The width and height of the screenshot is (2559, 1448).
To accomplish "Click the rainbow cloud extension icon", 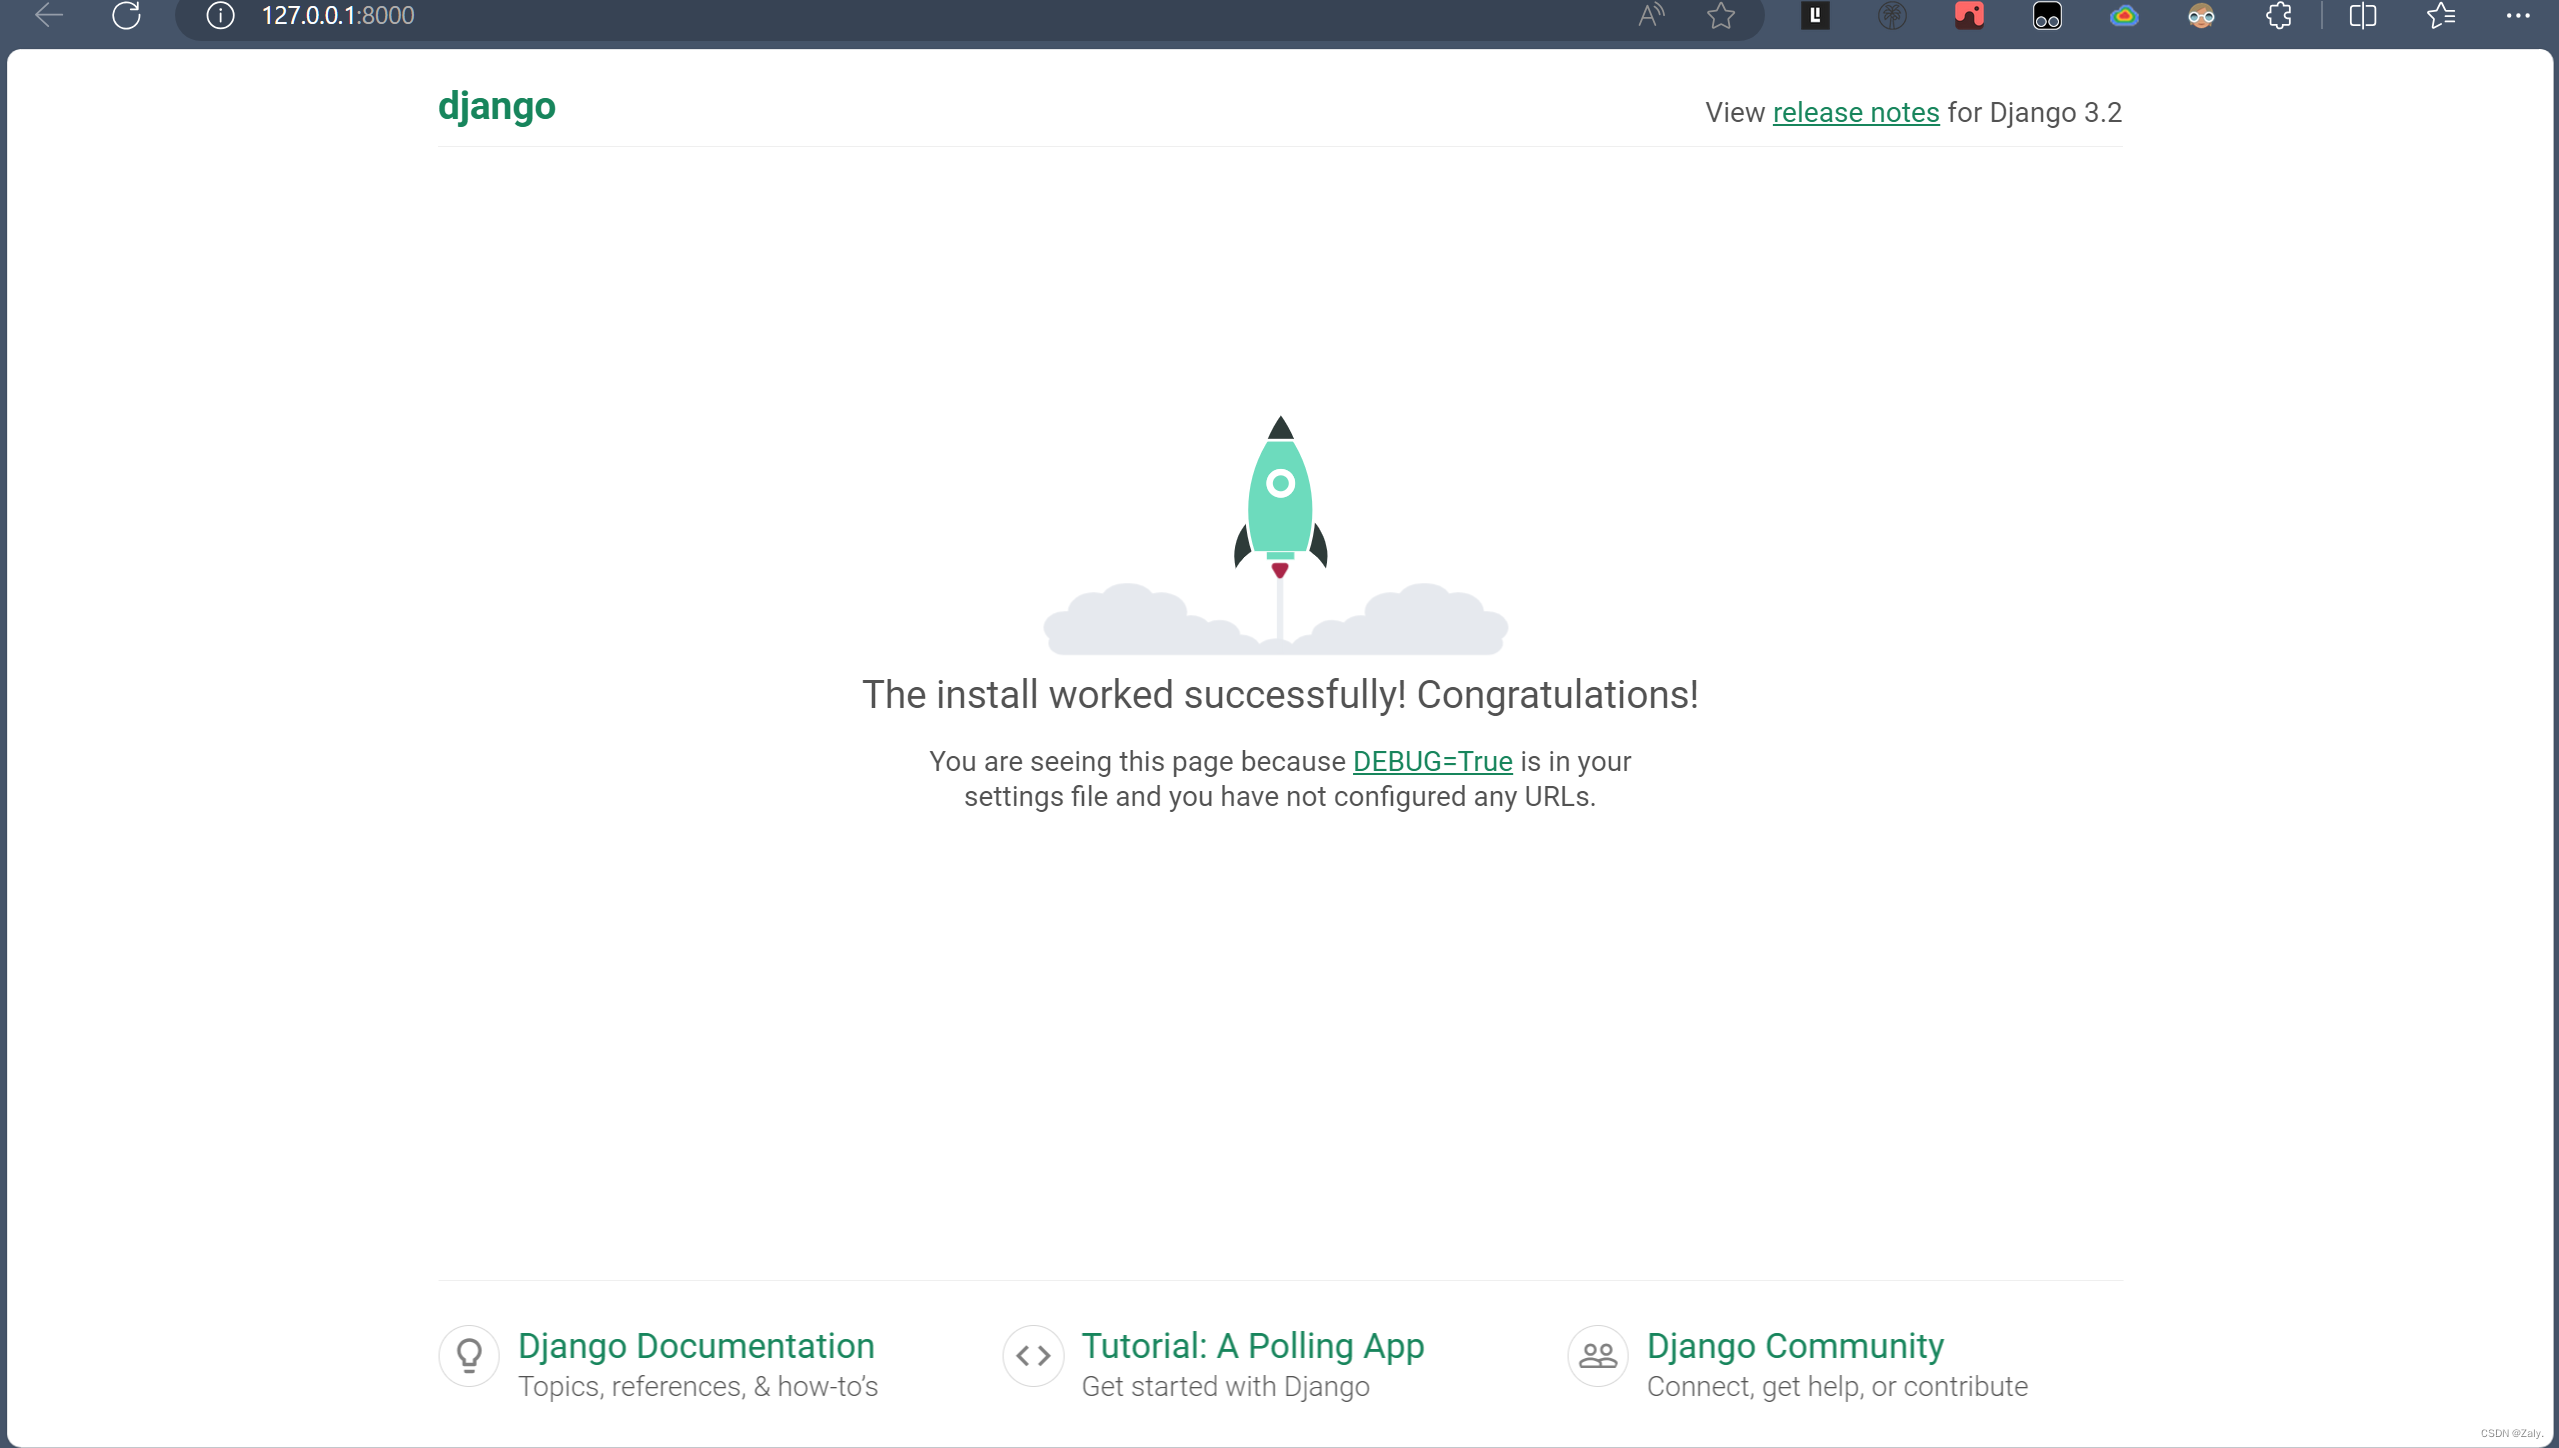I will click(x=2124, y=15).
